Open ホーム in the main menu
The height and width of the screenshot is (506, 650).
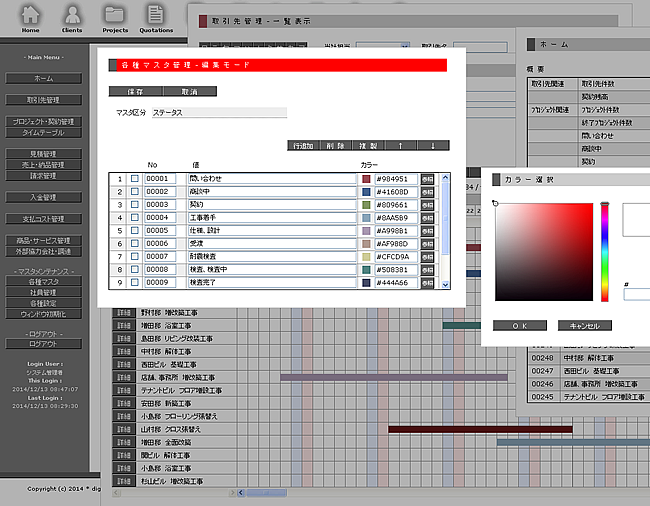[44, 78]
